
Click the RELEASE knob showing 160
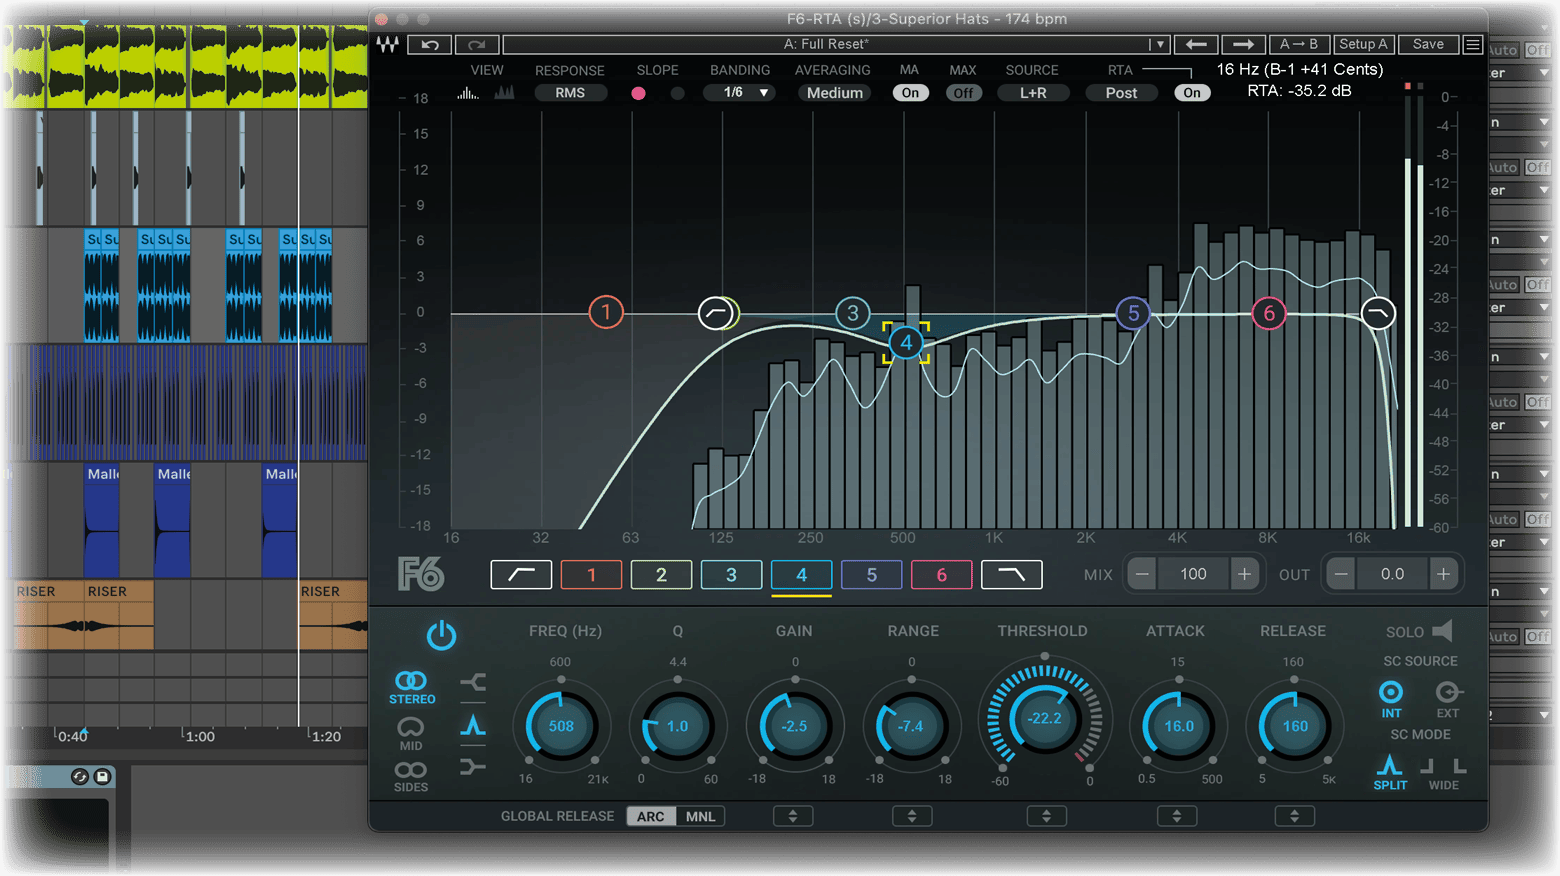point(1295,726)
